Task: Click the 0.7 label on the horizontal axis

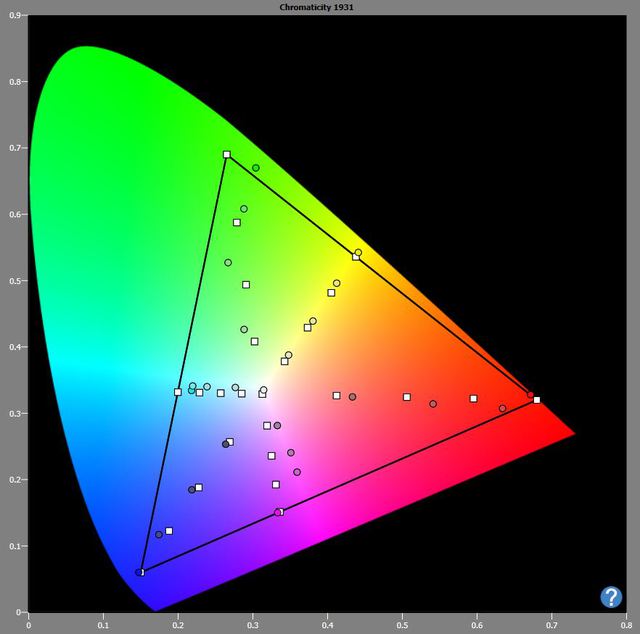Action: click(x=551, y=625)
